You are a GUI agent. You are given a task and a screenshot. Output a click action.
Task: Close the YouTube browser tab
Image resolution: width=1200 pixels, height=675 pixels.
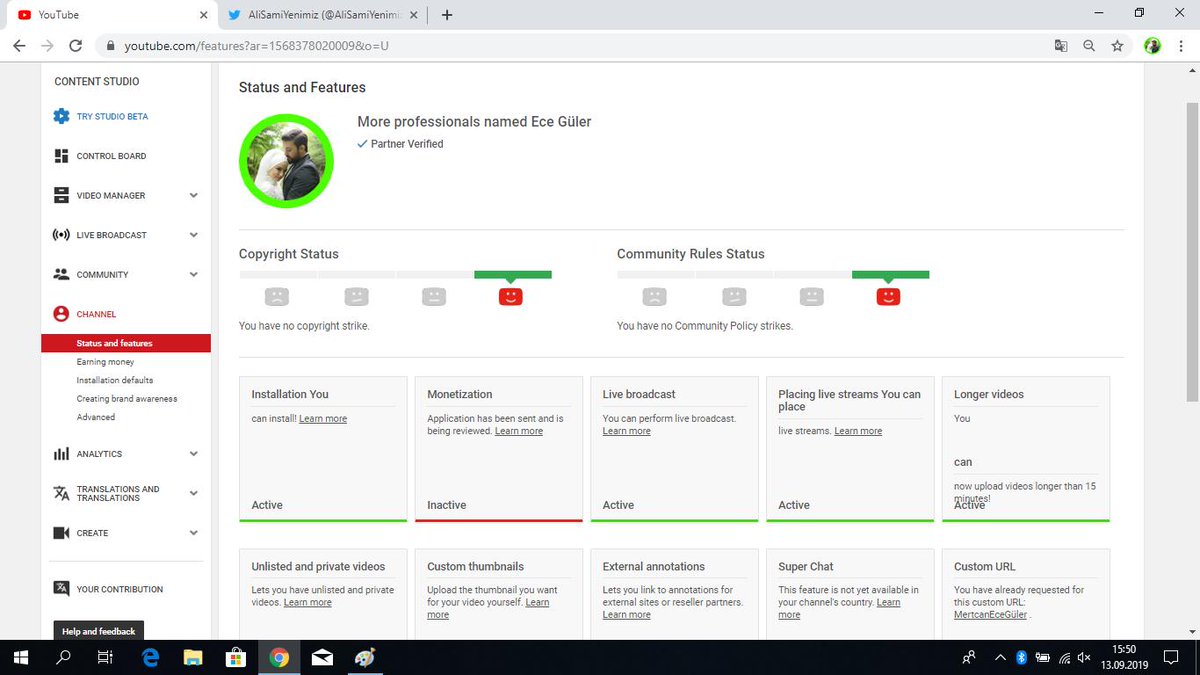point(203,15)
